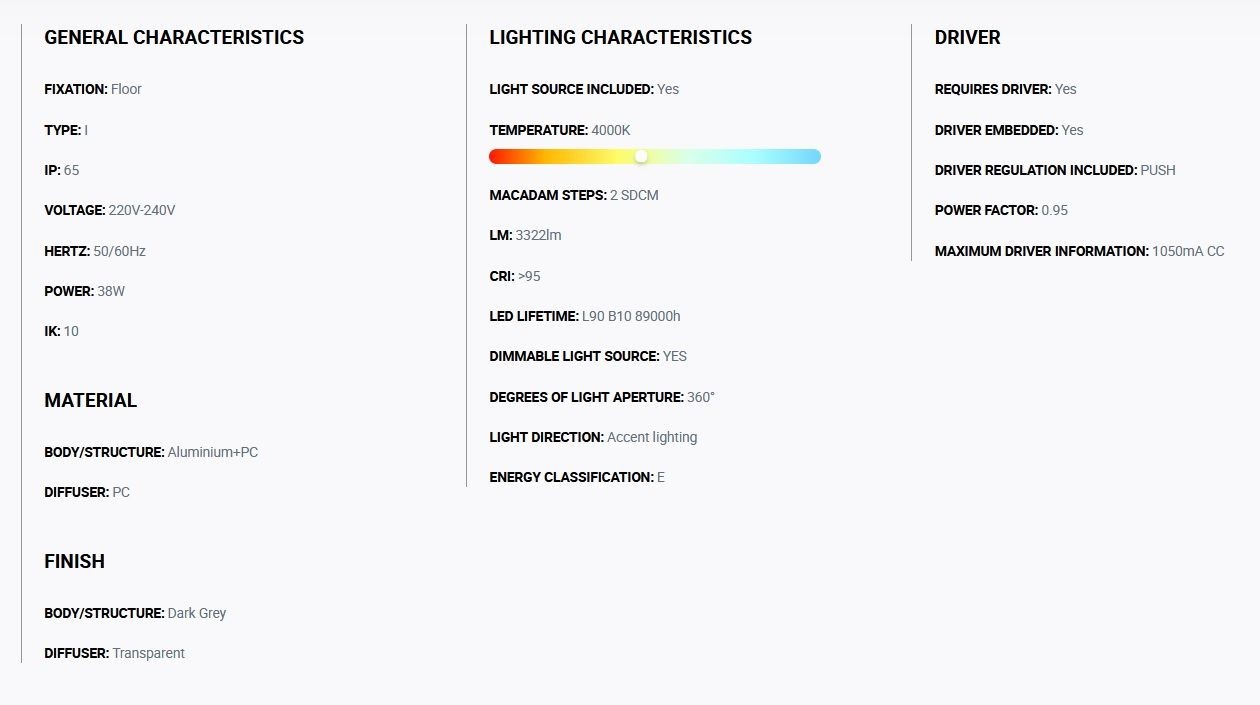Click the LM: 3322lm row
The width and height of the screenshot is (1260, 705).
point(526,235)
